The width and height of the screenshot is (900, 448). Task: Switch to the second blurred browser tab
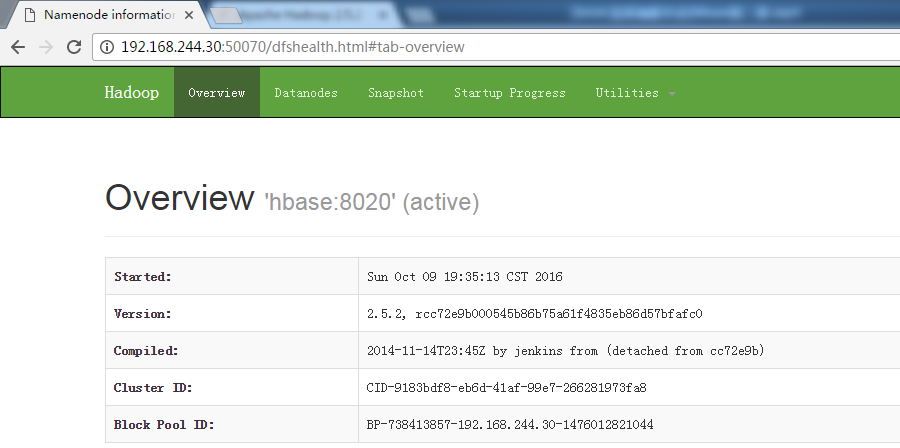click(x=300, y=15)
